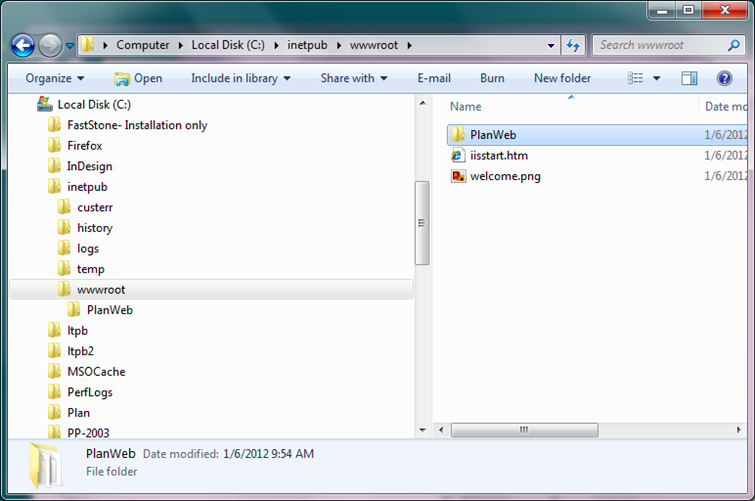The image size is (755, 501).
Task: Click the file list horizontal scrollbar thumb
Action: click(524, 430)
